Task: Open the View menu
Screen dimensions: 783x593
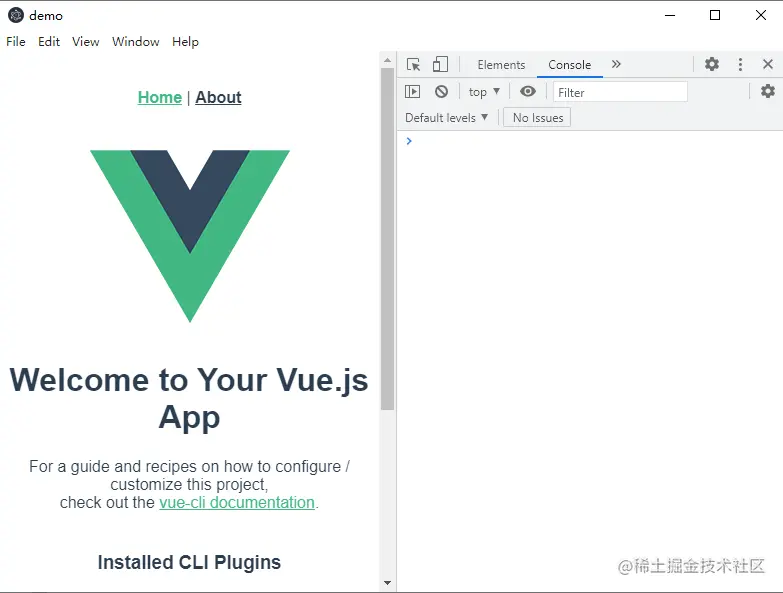Action: (x=85, y=41)
